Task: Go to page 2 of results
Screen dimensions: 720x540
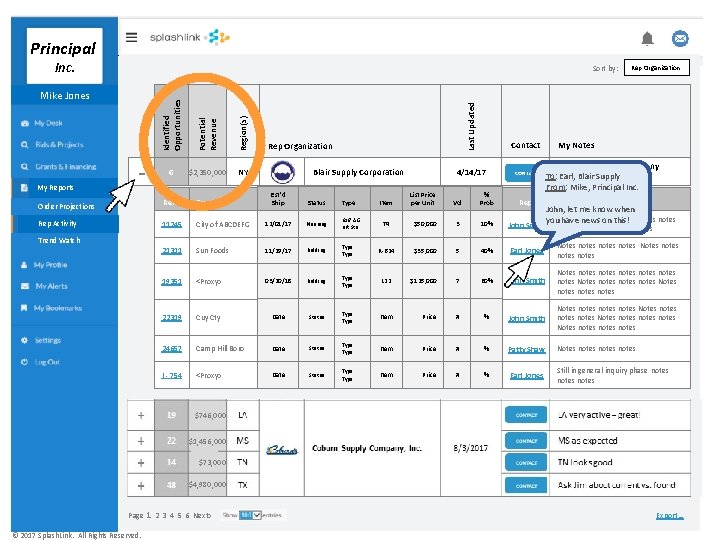Action: pyautogui.click(x=157, y=515)
